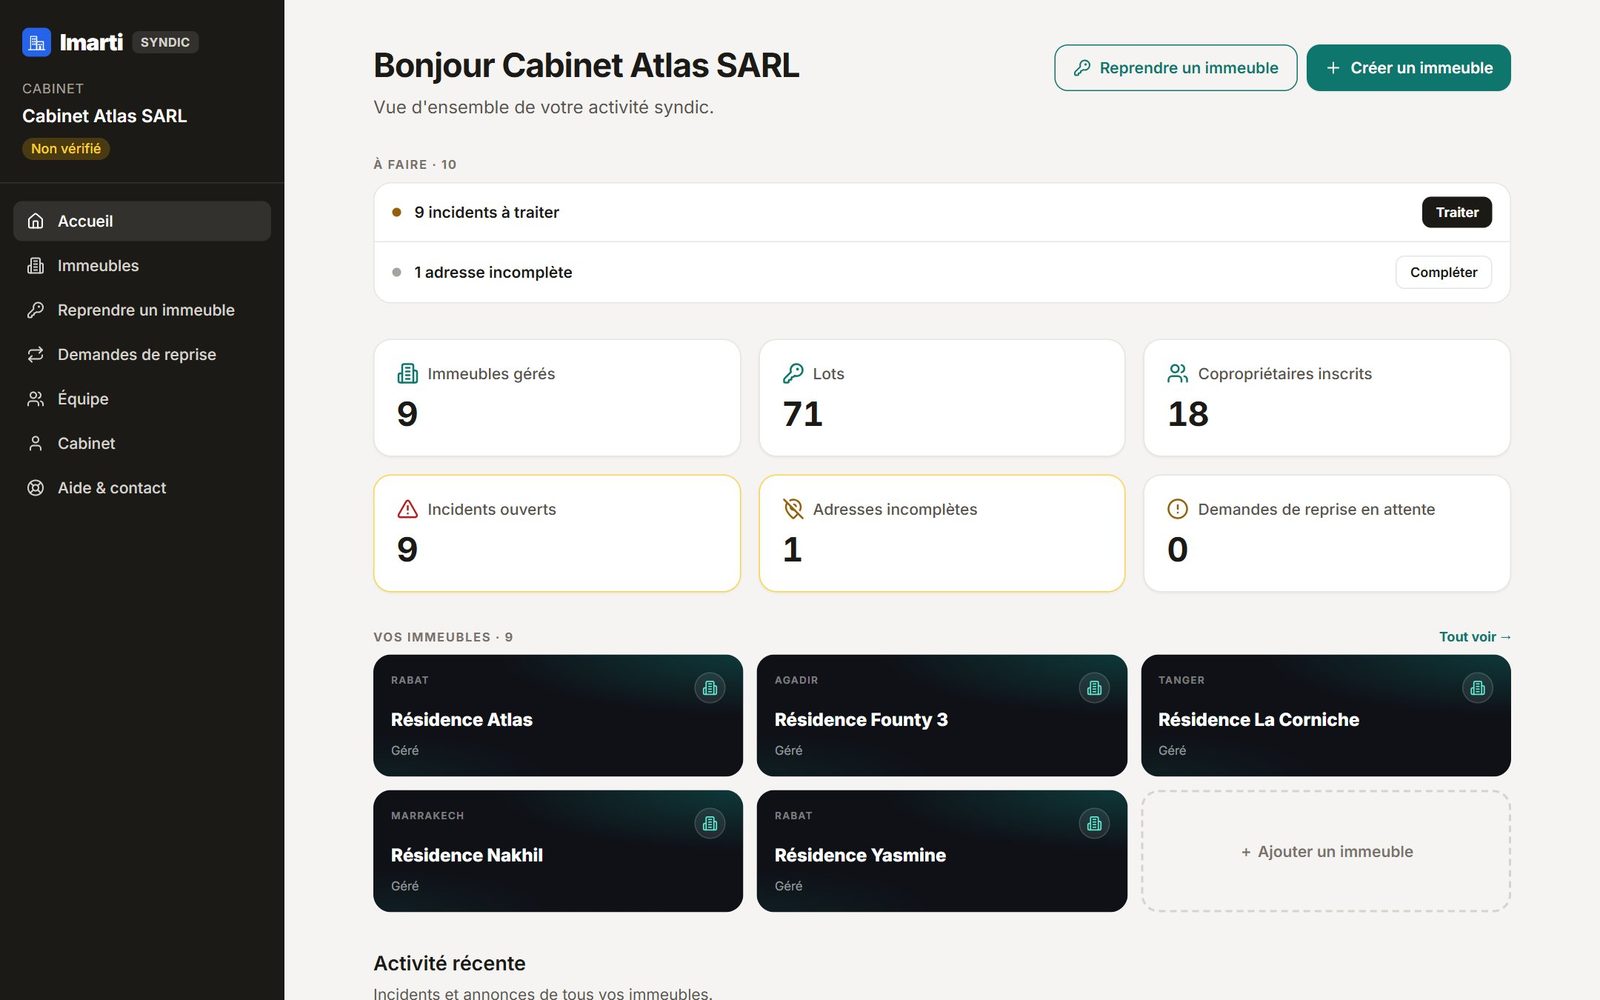The image size is (1600, 1000).
Task: Click the Traiter button for incidents
Action: coord(1457,212)
